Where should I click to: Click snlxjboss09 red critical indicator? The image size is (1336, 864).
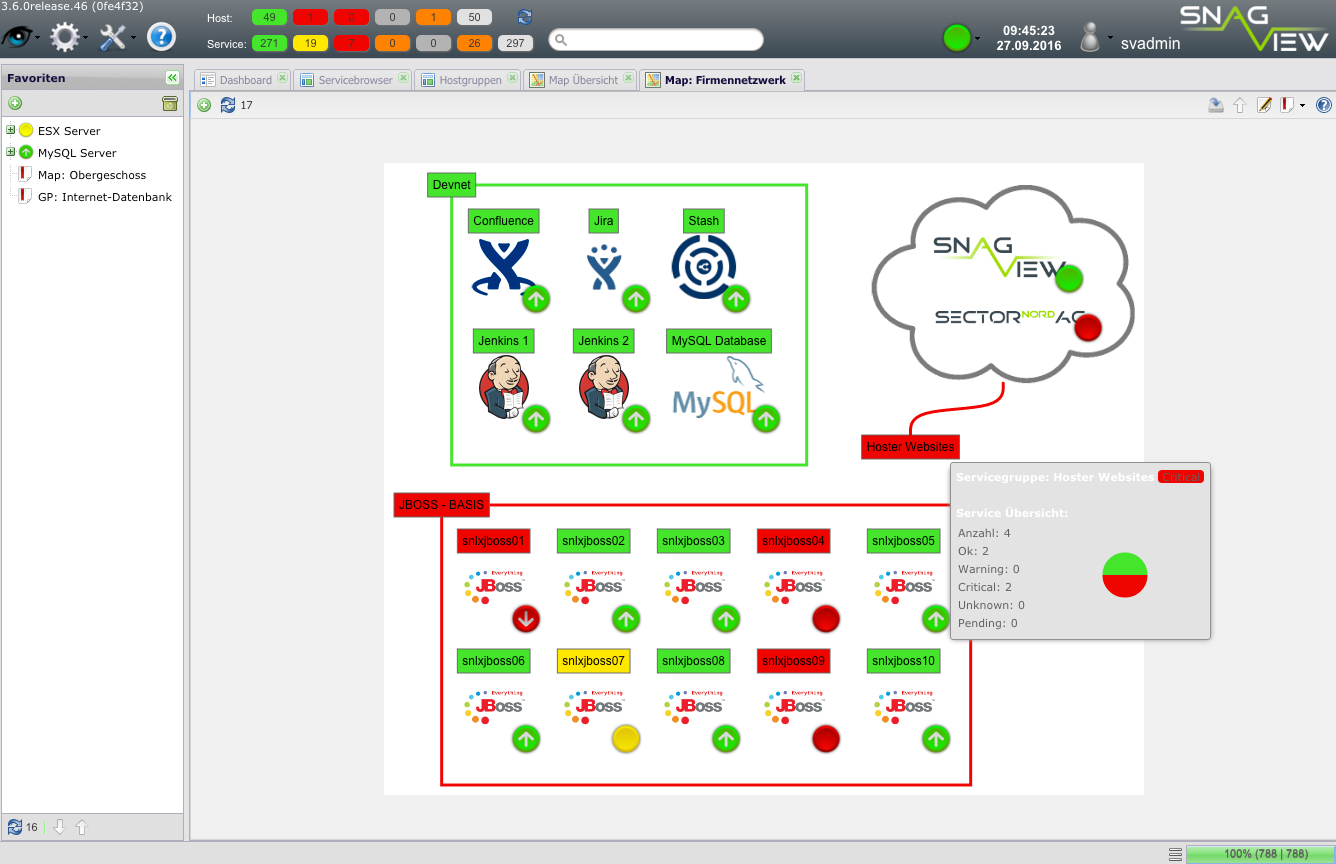(x=826, y=739)
